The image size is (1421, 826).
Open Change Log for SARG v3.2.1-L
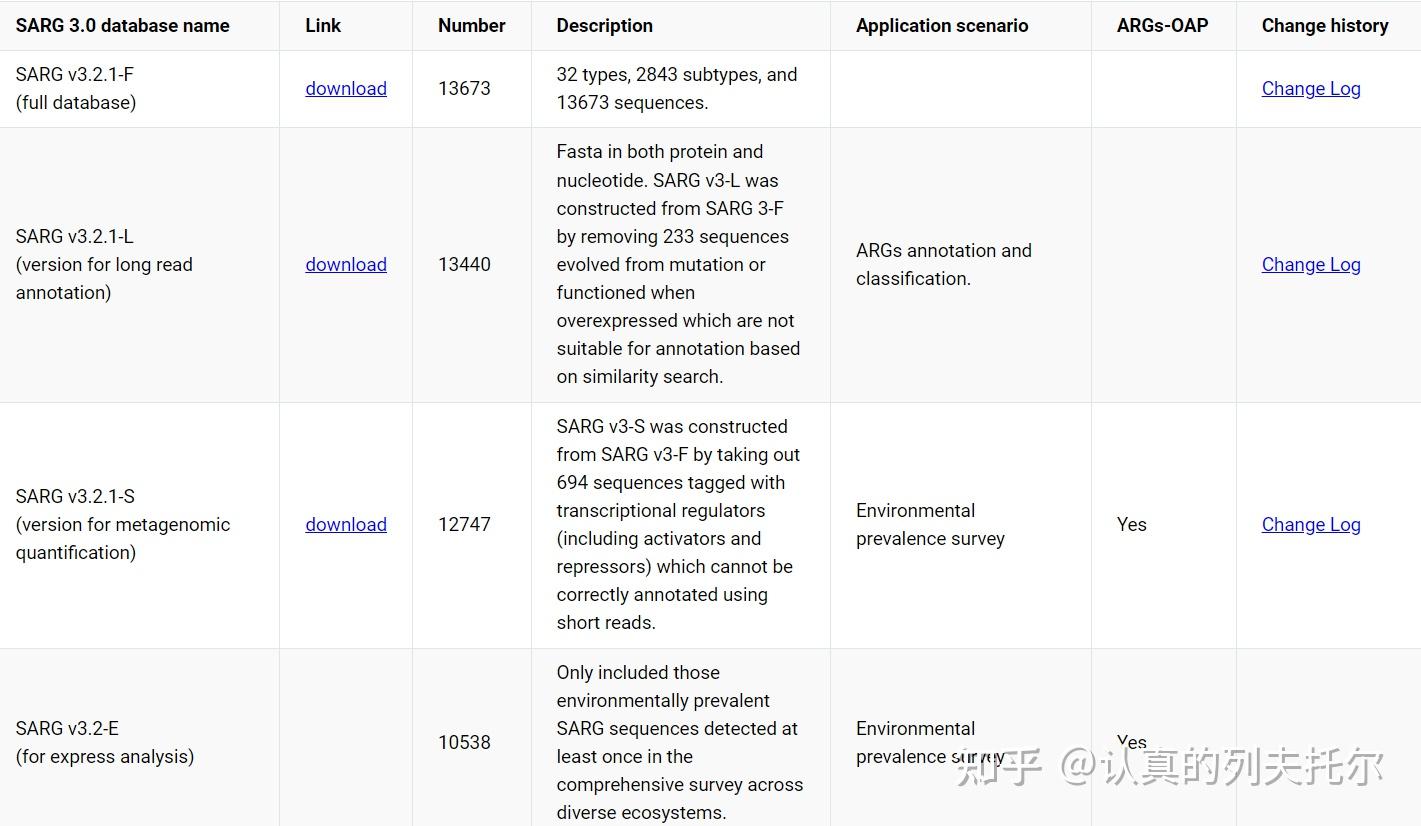1311,264
